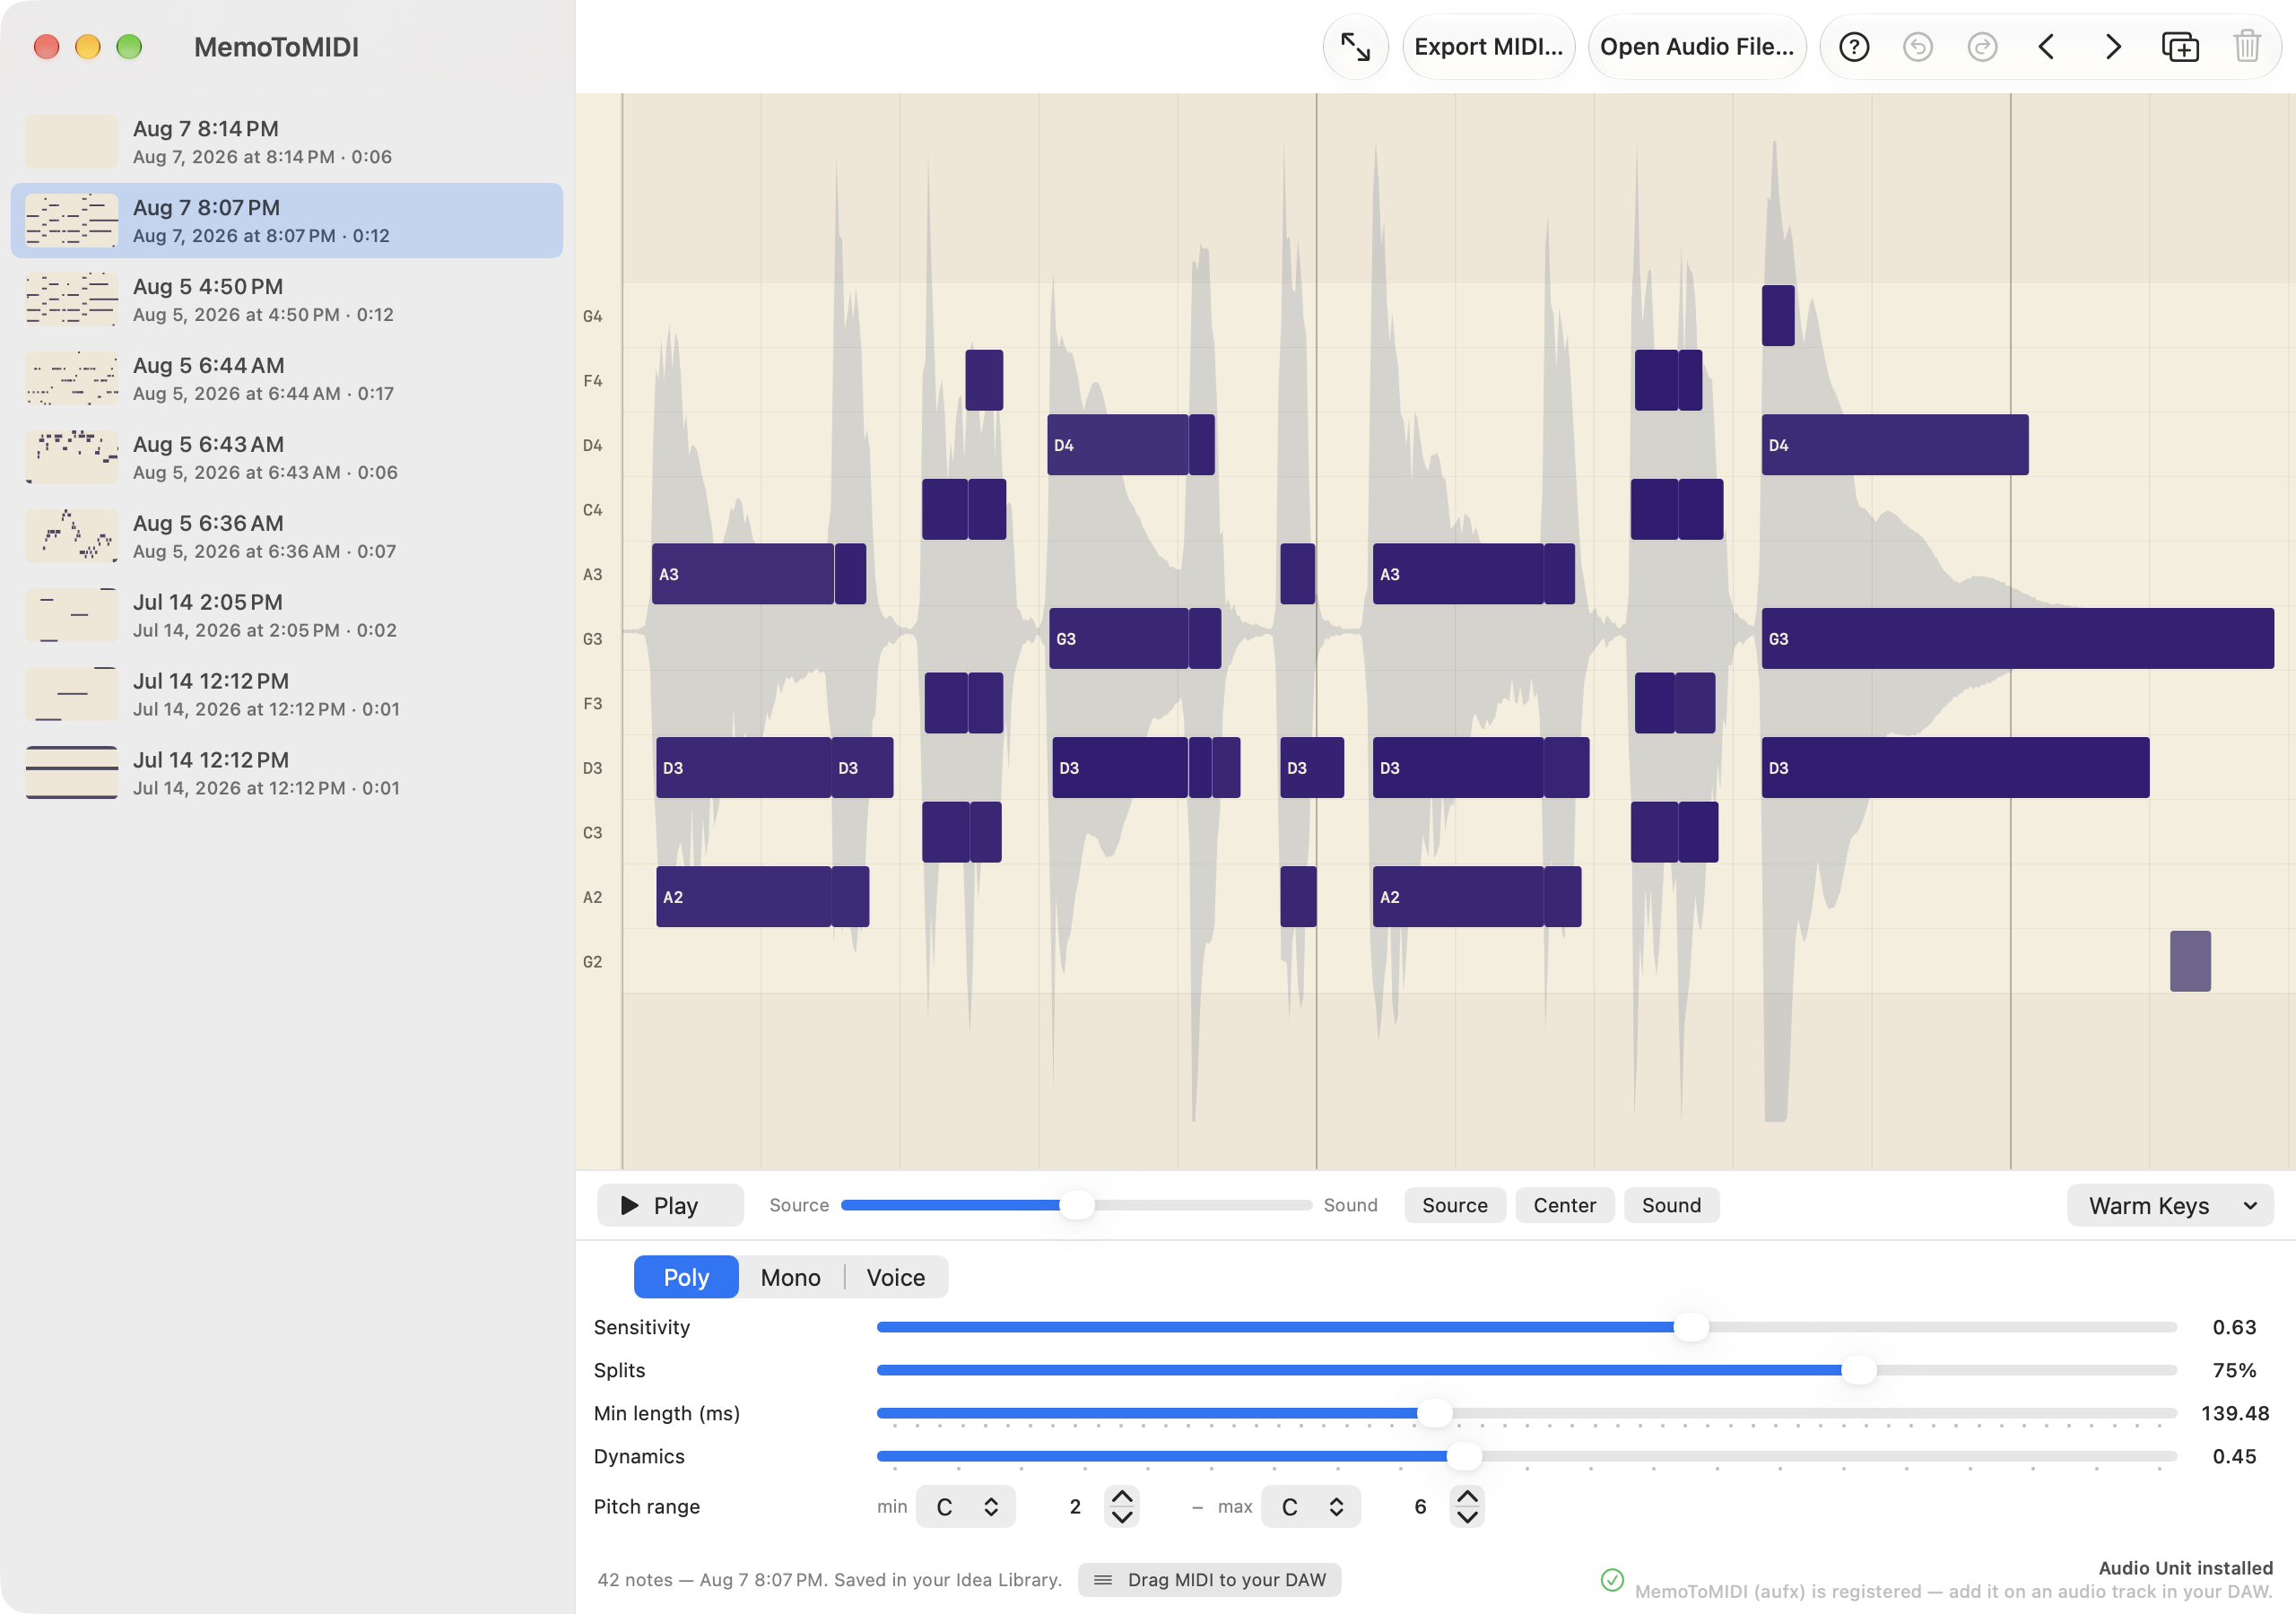Click the Play button
The width and height of the screenshot is (2296, 1614).
(x=670, y=1205)
